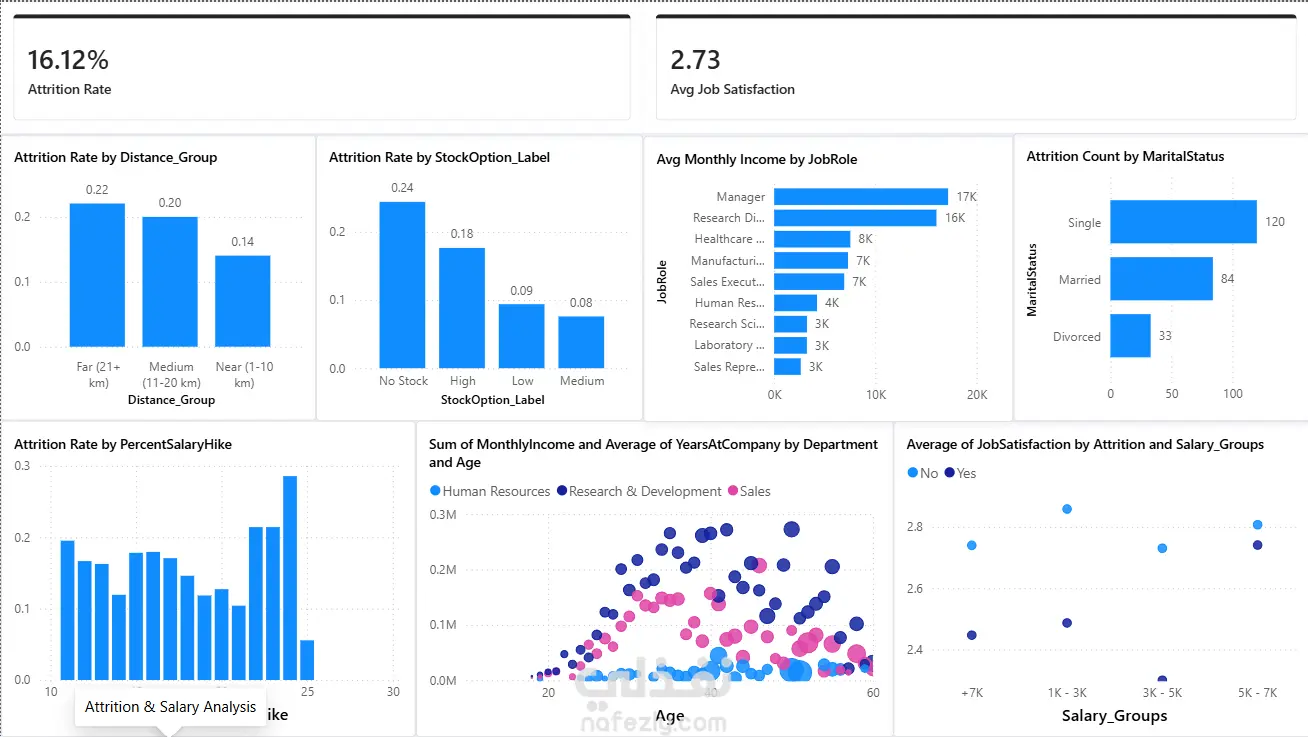
Task: Select the shortest PercentSalaryHike bar at 25
Action: coord(307,660)
